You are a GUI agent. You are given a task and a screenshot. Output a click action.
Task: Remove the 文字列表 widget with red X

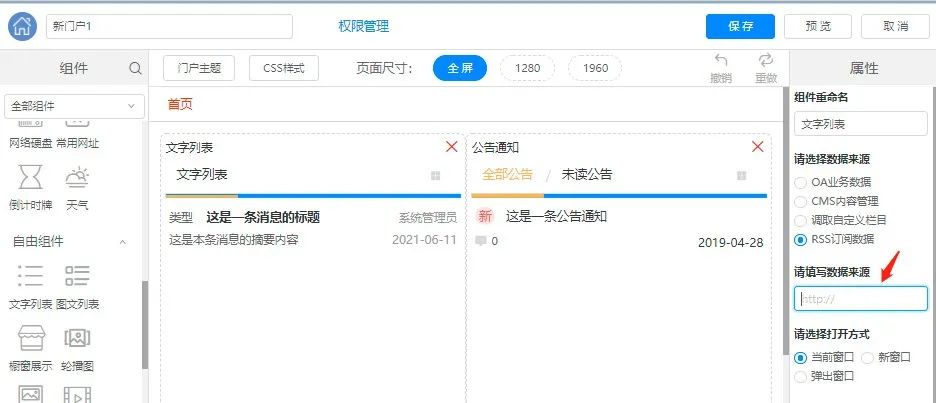[452, 146]
